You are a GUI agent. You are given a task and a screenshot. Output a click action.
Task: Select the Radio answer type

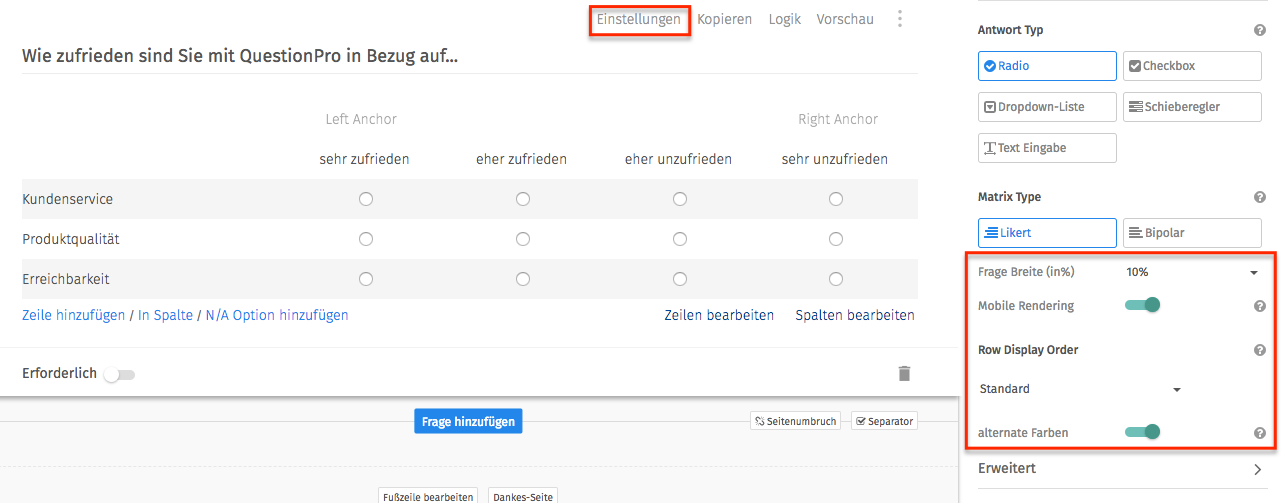pyautogui.click(x=1047, y=66)
